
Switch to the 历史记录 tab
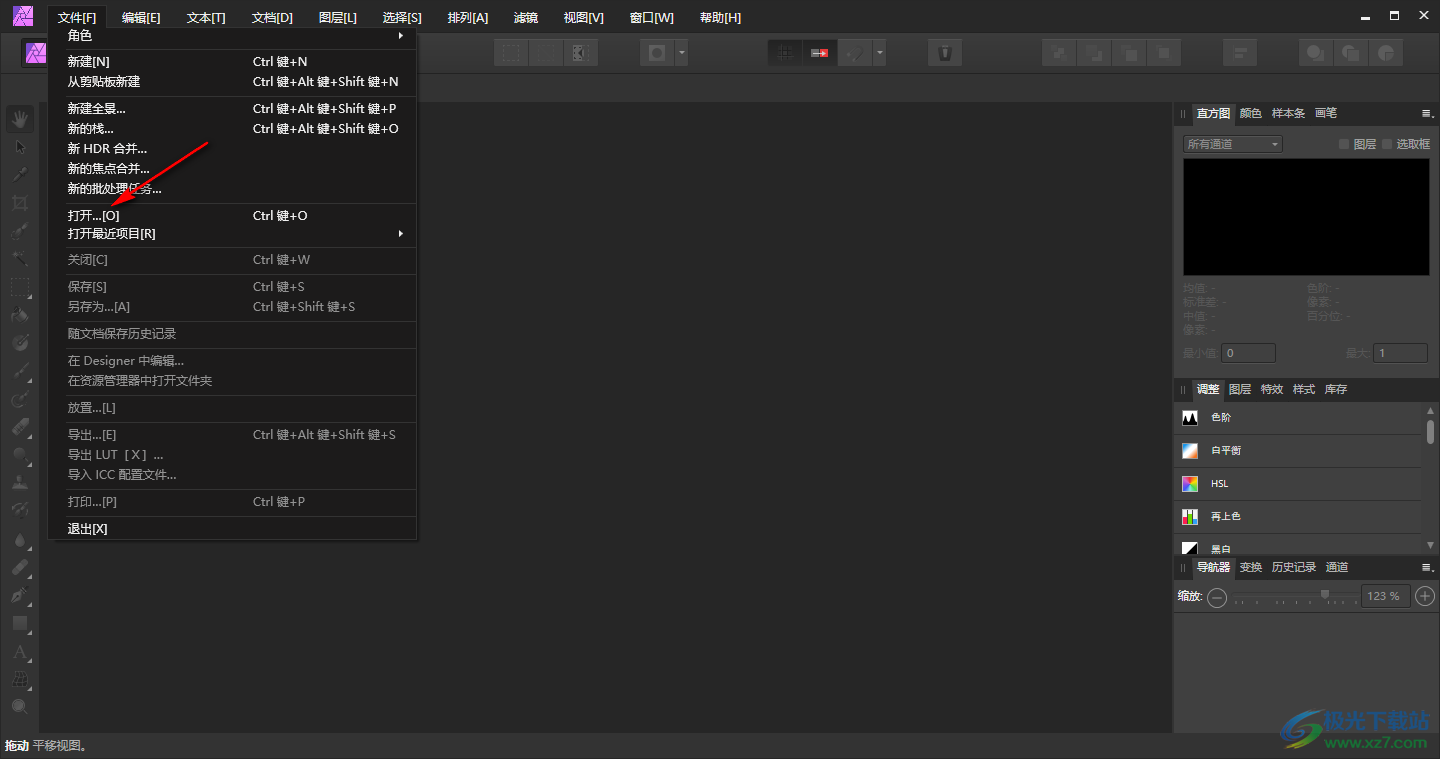(x=1293, y=567)
